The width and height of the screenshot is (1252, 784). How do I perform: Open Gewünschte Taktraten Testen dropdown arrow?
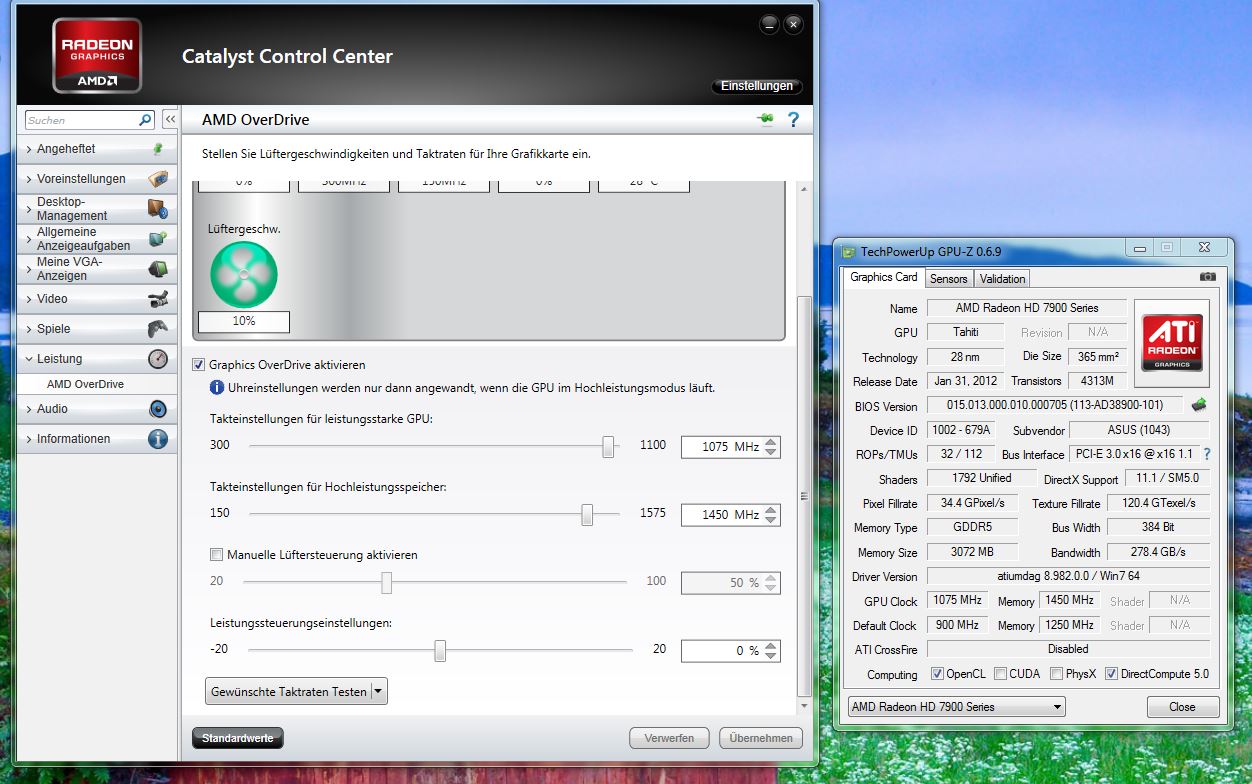point(378,691)
